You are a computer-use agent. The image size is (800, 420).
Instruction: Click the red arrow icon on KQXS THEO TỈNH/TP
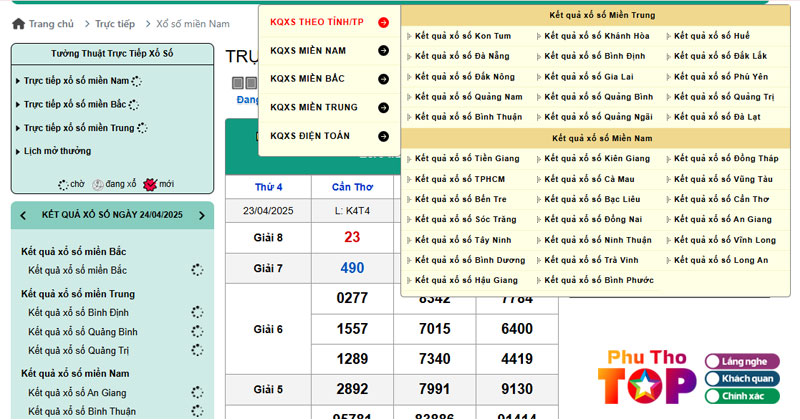(x=384, y=22)
